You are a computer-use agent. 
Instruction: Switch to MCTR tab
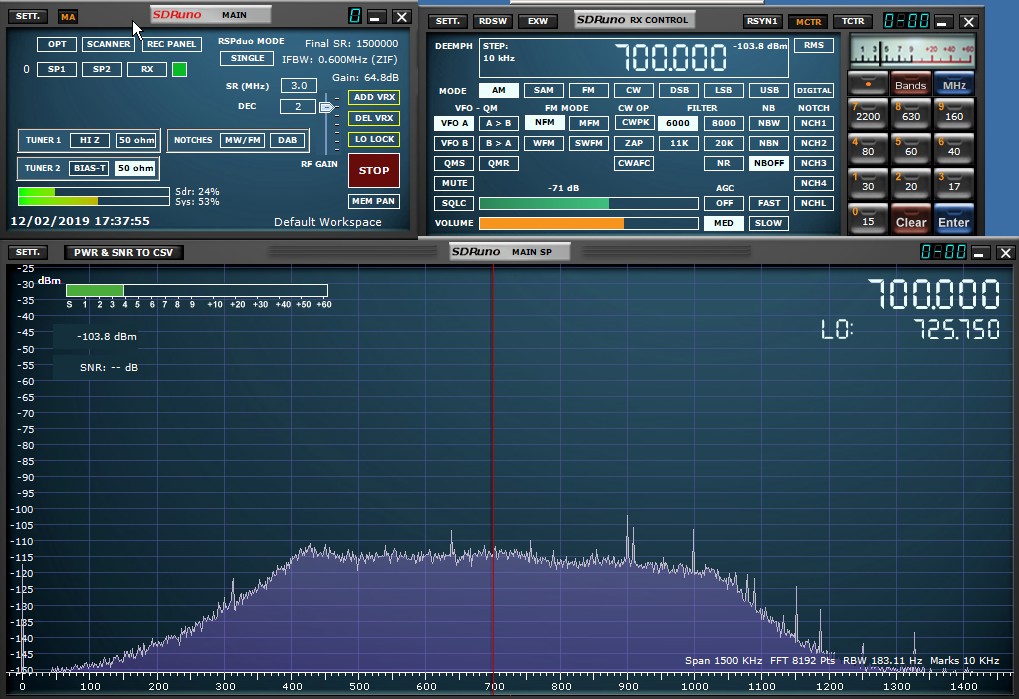click(x=808, y=21)
